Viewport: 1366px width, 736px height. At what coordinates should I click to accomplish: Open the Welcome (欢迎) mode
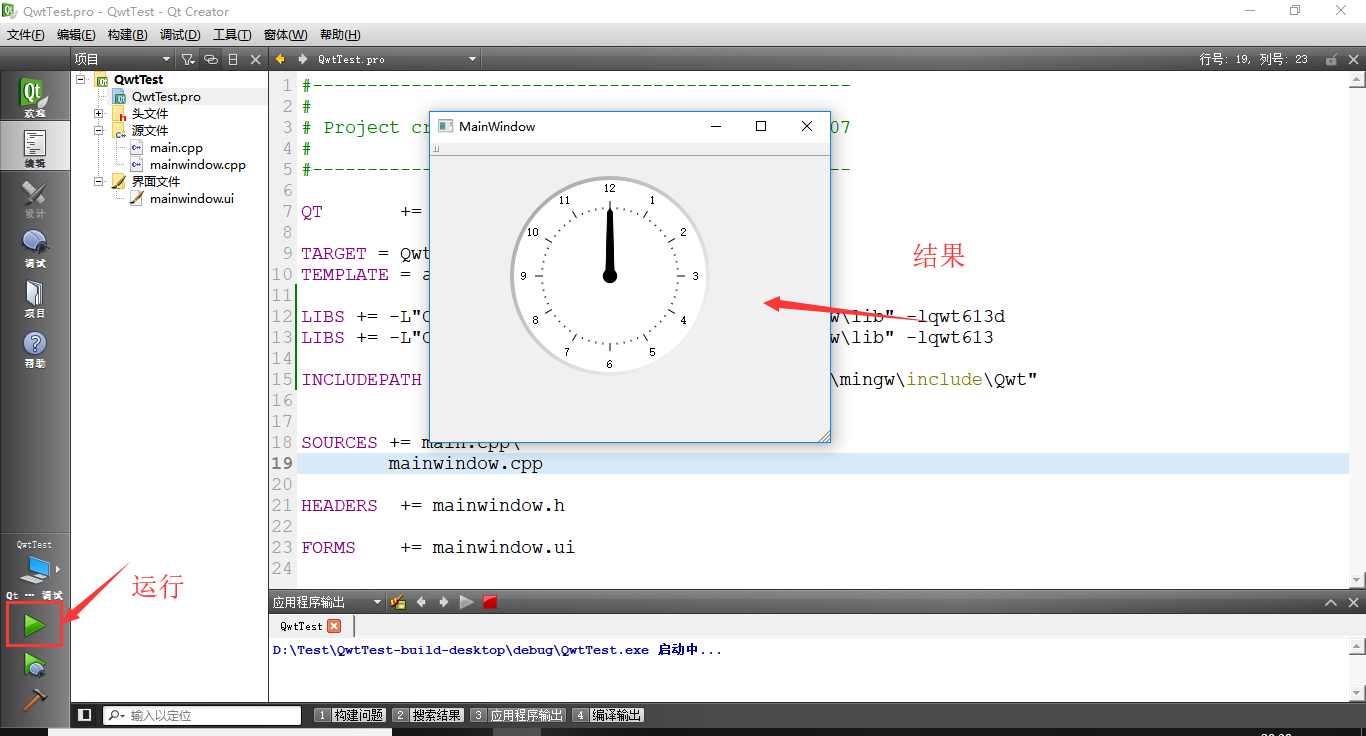34,98
